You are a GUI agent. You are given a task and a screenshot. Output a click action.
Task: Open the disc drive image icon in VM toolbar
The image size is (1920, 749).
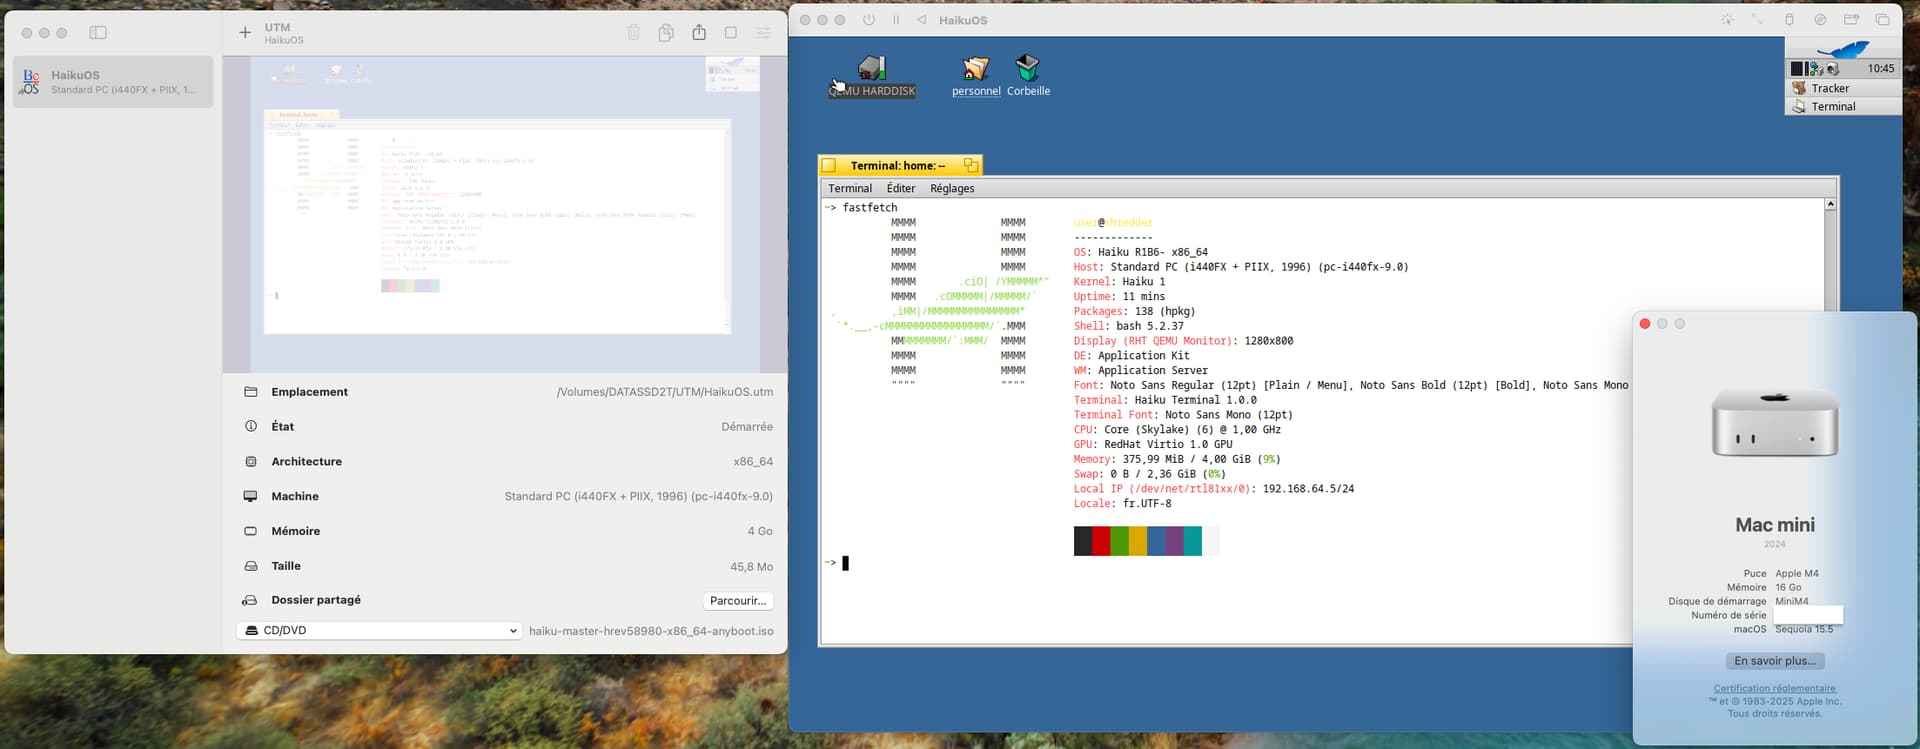[x=1820, y=20]
